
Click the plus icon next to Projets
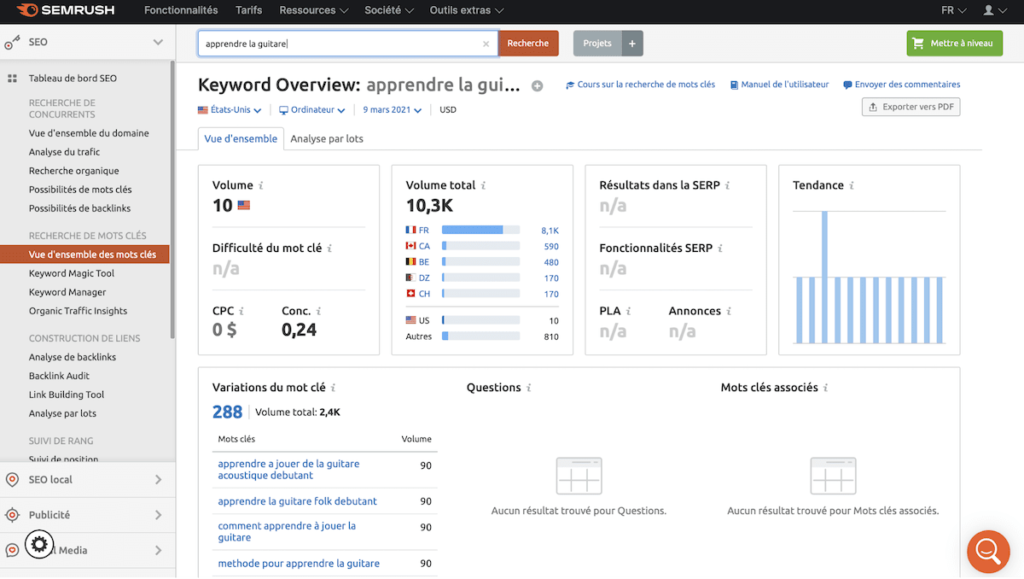(632, 43)
